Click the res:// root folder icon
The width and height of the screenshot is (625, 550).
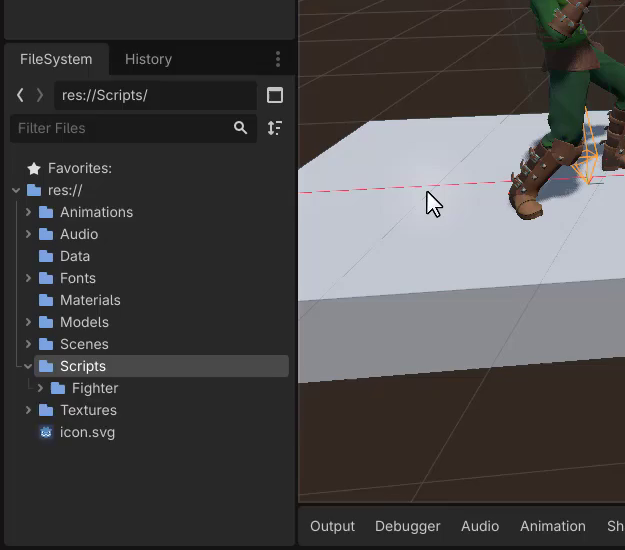point(34,190)
